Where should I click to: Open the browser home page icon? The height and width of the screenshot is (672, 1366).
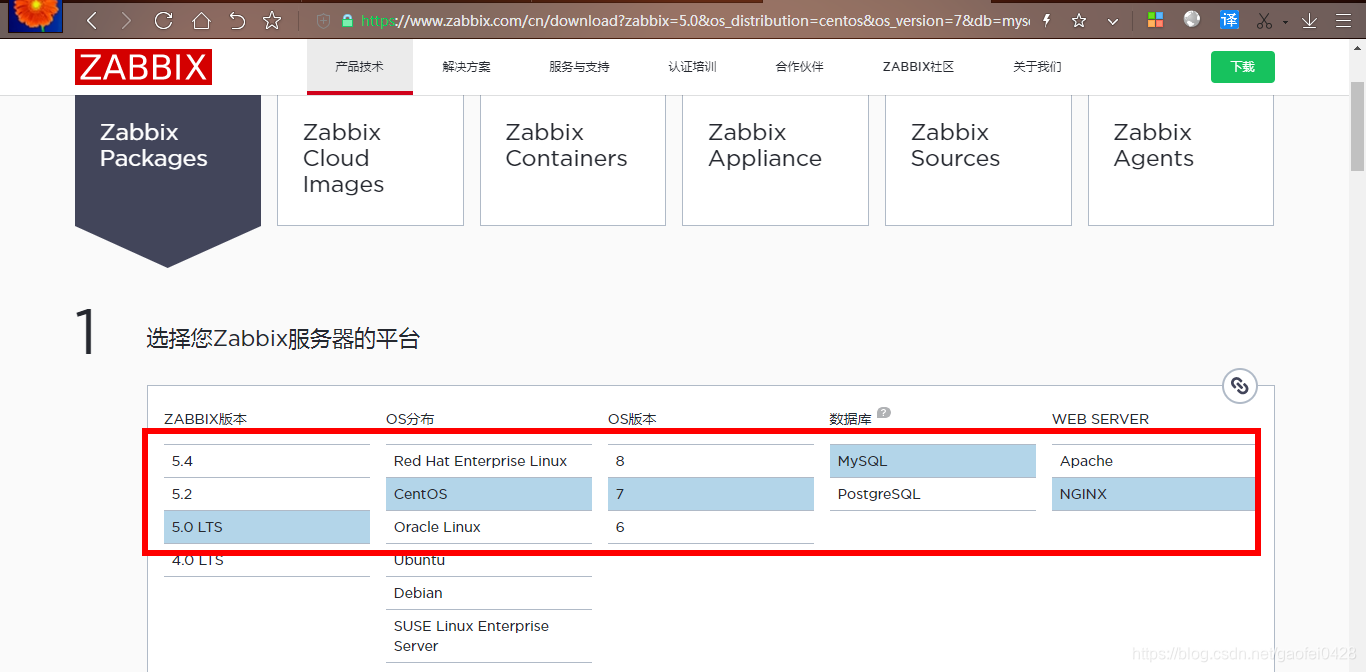(201, 20)
